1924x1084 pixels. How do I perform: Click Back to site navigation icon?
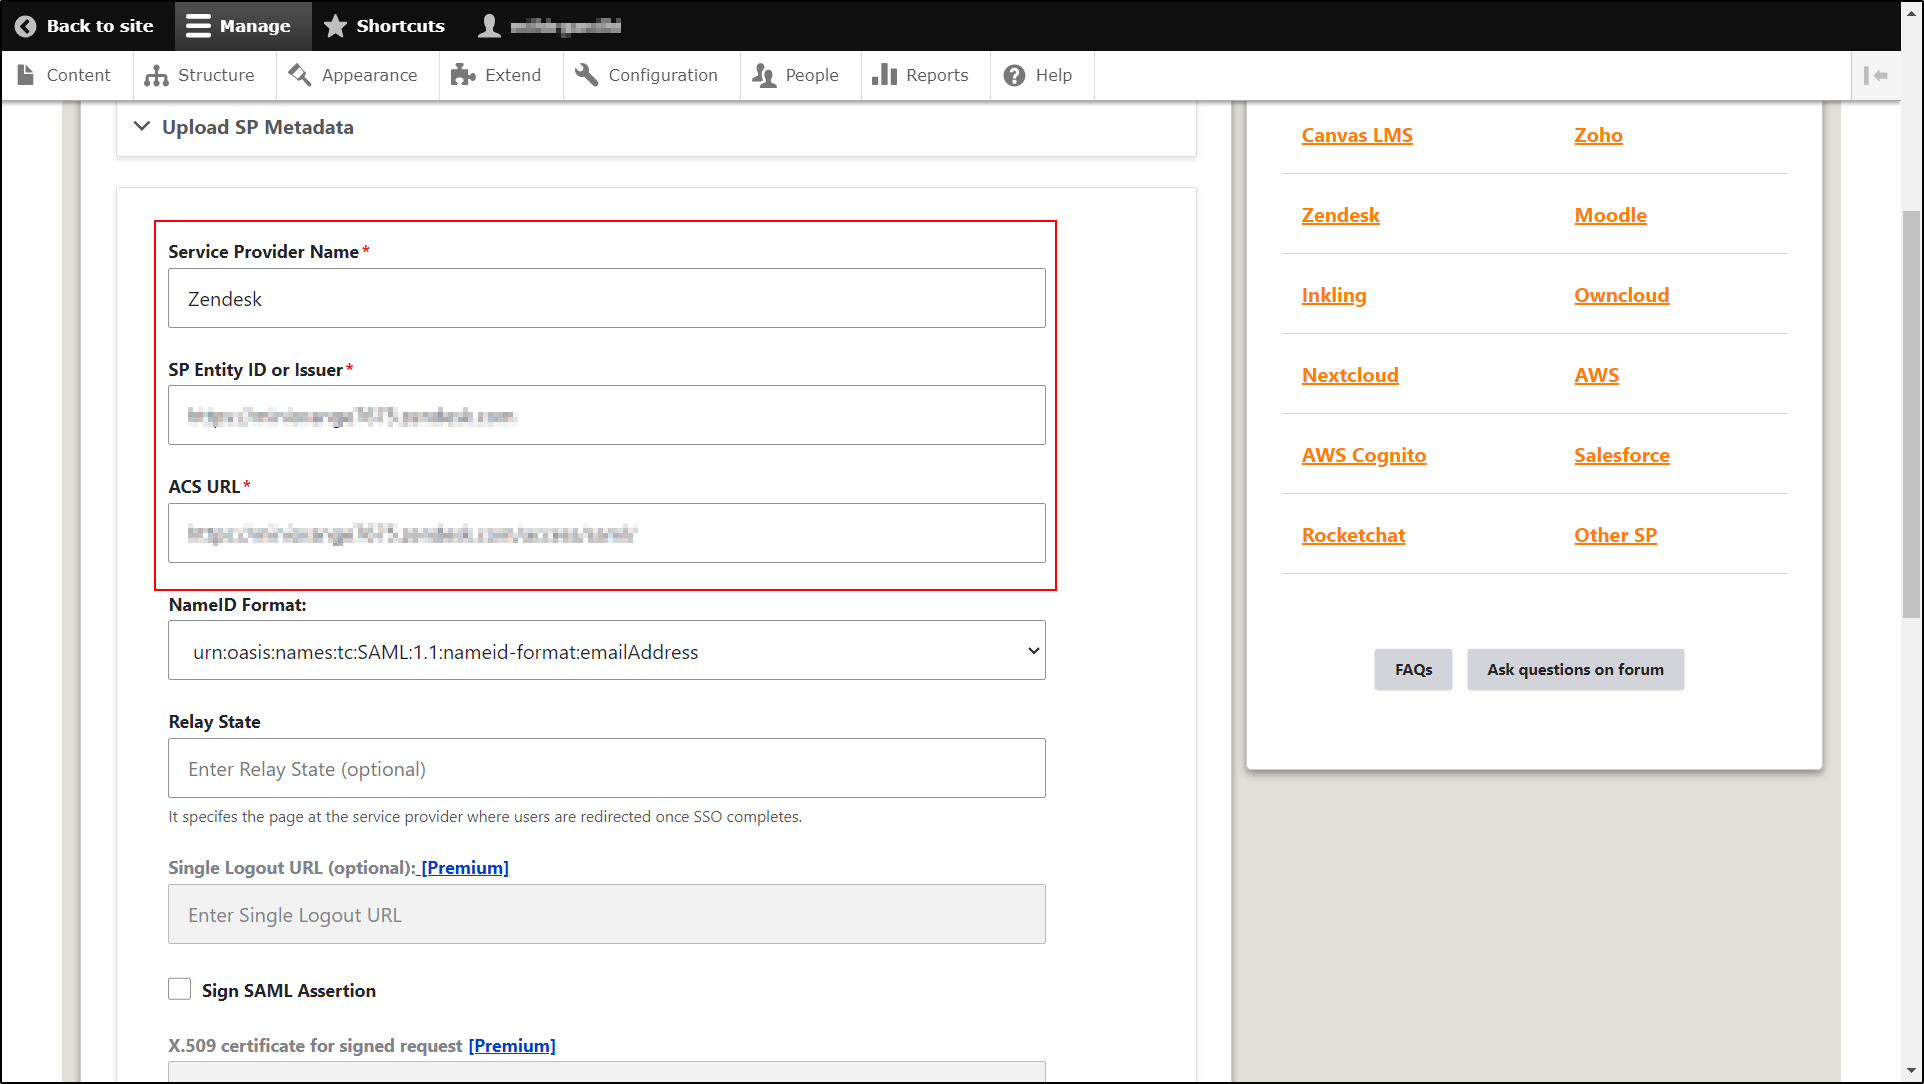pos(24,25)
